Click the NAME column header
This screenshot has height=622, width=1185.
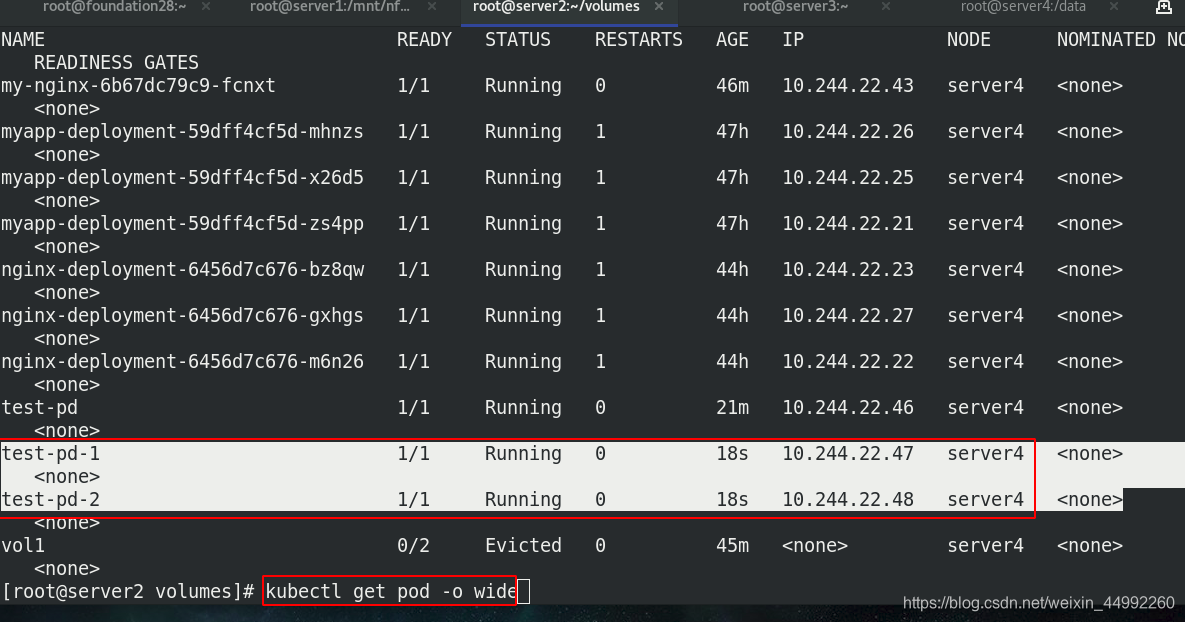[23, 39]
